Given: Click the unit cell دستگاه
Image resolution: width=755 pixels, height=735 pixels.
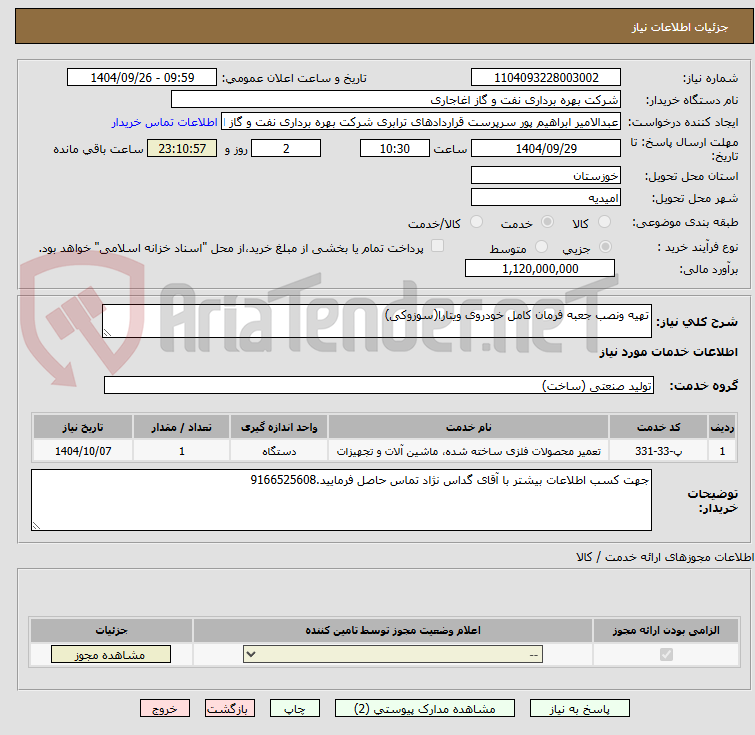Looking at the screenshot, I should (x=279, y=451).
